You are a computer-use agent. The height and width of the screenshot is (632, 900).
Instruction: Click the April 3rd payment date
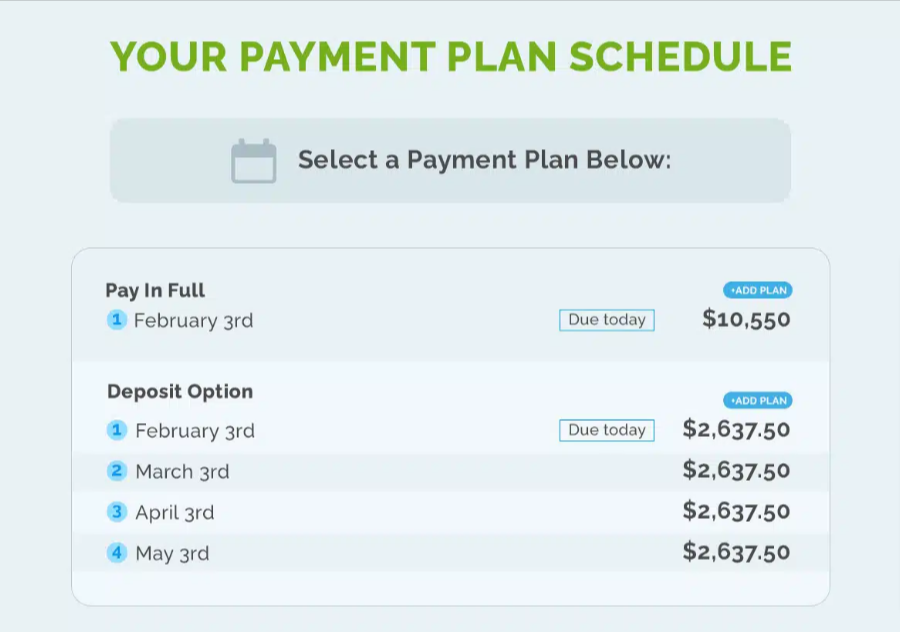175,513
